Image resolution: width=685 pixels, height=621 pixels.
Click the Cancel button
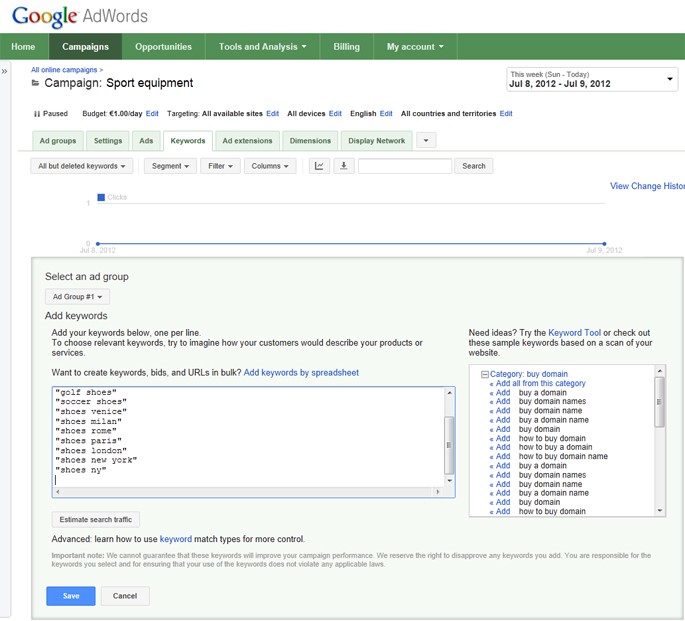point(125,596)
